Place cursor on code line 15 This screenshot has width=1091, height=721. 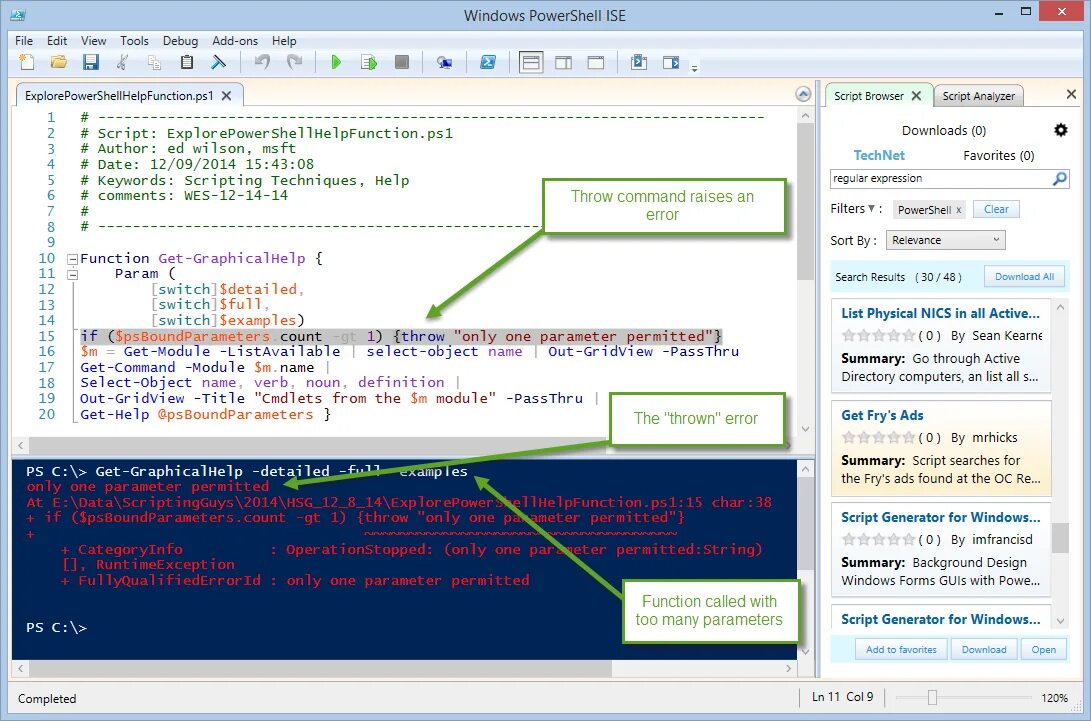[x=401, y=336]
